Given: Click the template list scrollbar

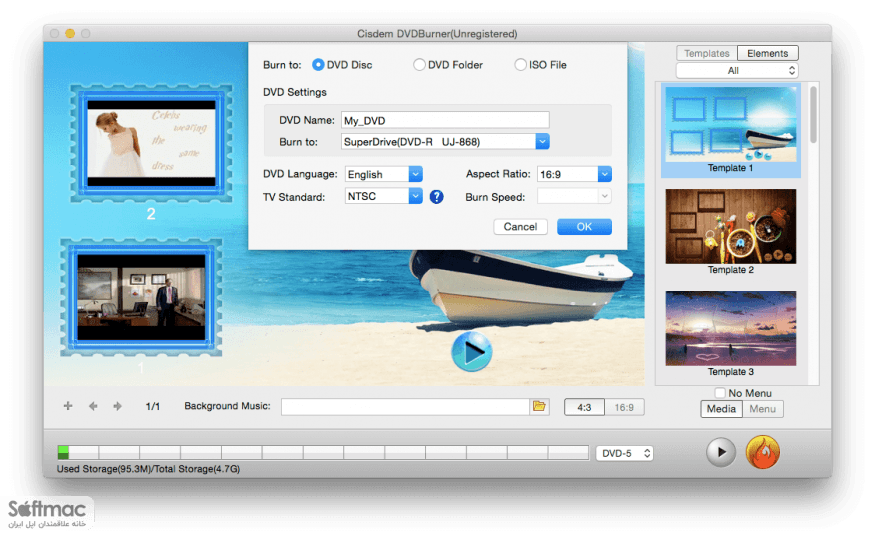Looking at the screenshot, I should [814, 114].
